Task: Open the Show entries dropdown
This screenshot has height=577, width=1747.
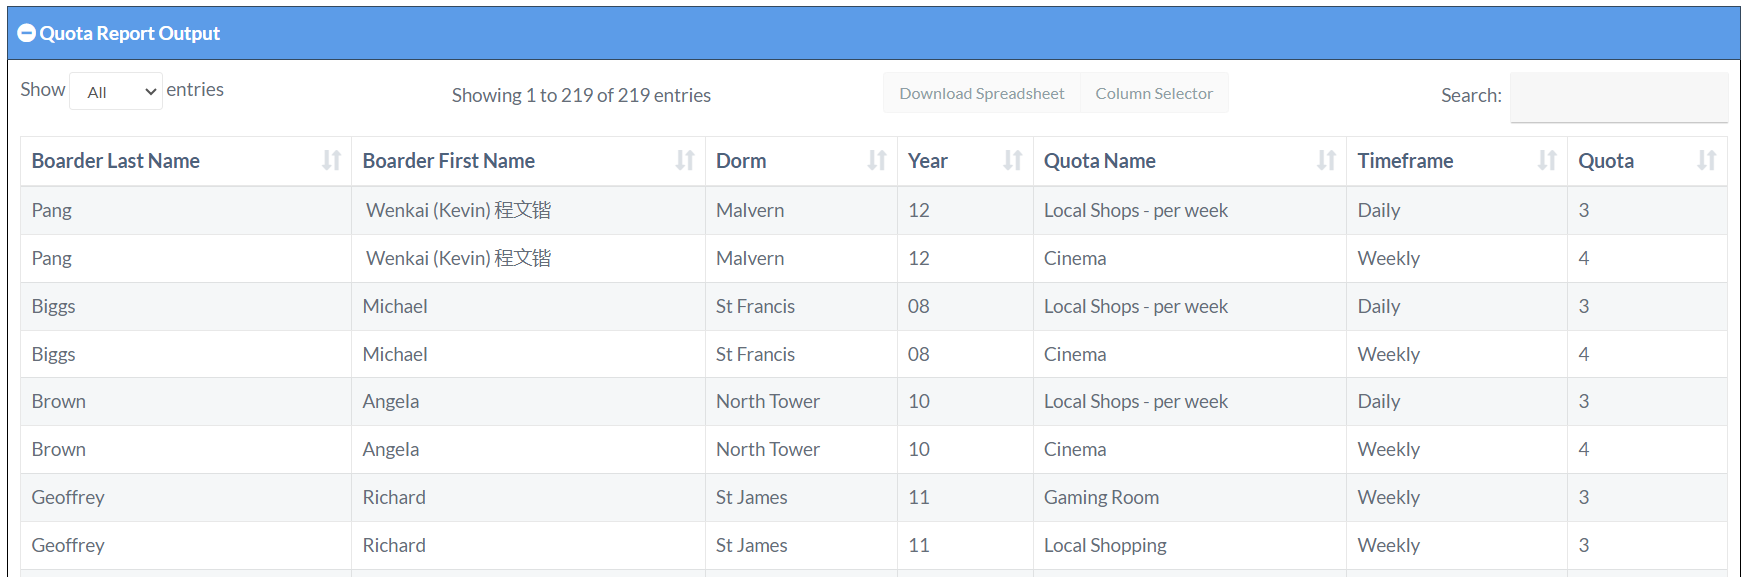Action: 116,91
